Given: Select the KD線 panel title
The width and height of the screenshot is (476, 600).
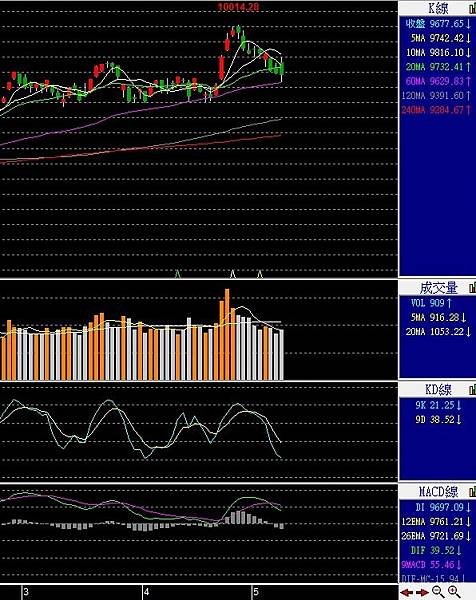Looking at the screenshot, I should [439, 390].
